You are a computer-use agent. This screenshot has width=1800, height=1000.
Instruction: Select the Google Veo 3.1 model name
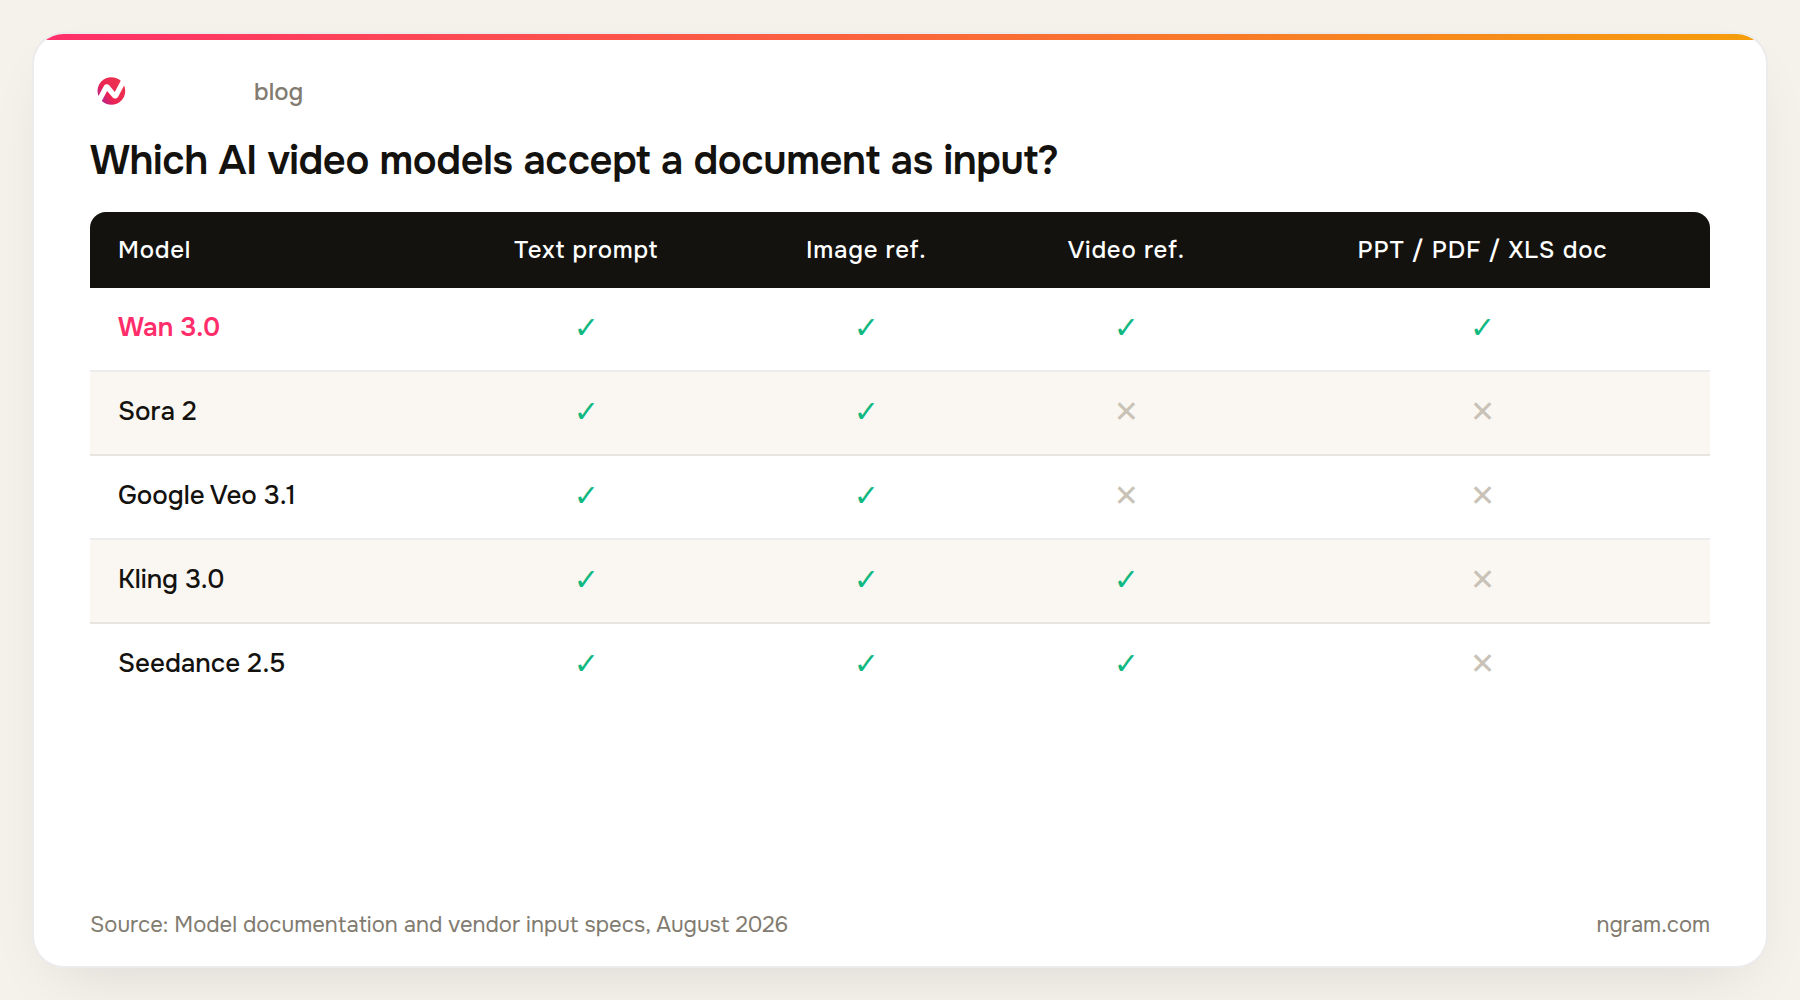point(207,495)
